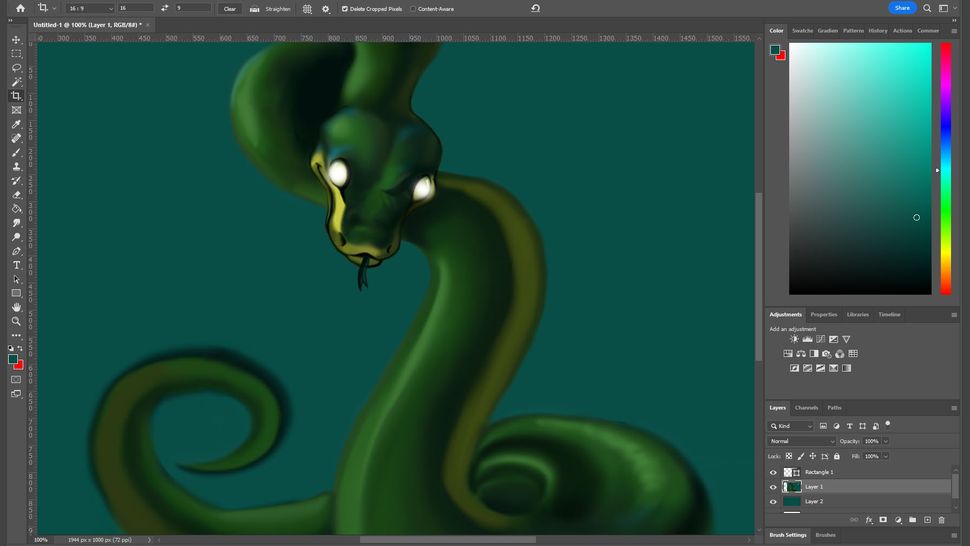Open Adjustments panel menu

(x=954, y=315)
